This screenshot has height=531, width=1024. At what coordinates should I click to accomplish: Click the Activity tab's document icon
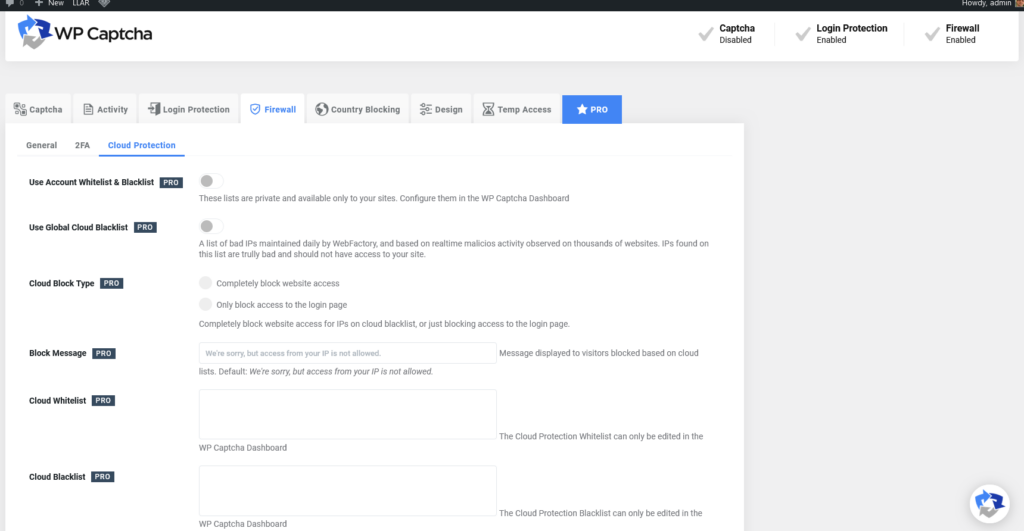point(88,109)
